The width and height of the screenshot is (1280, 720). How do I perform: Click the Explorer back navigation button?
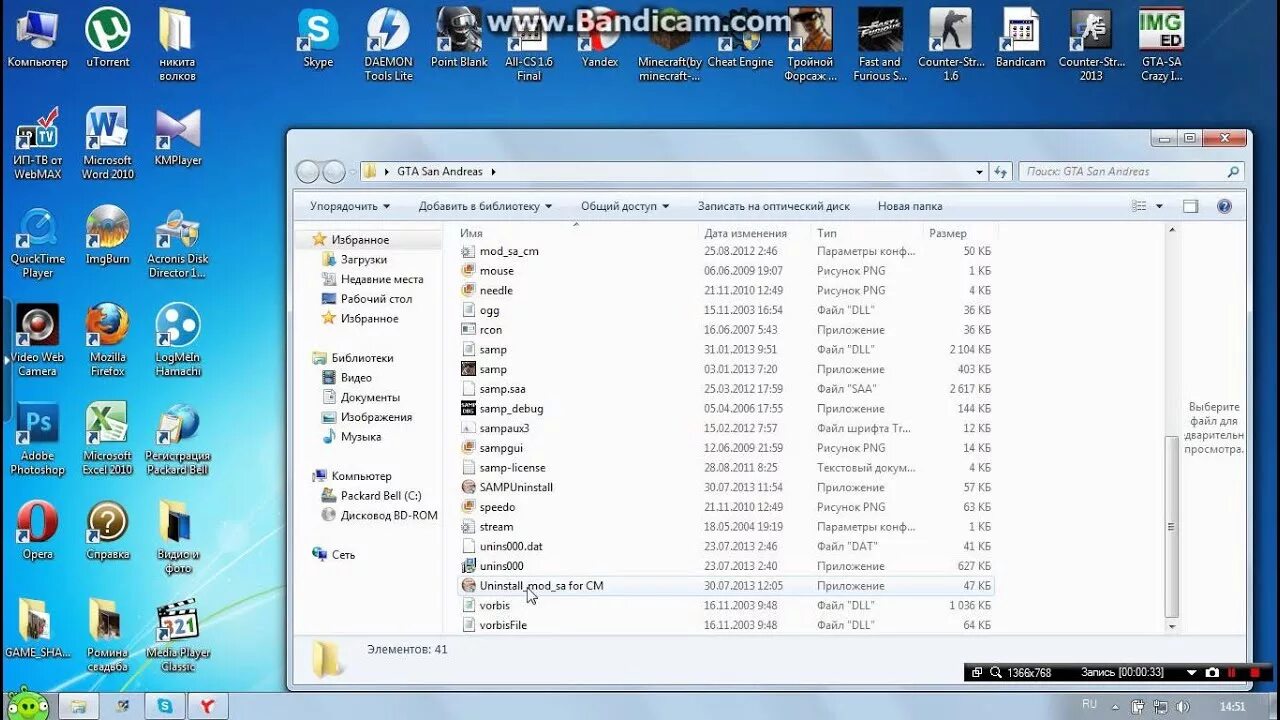(308, 172)
